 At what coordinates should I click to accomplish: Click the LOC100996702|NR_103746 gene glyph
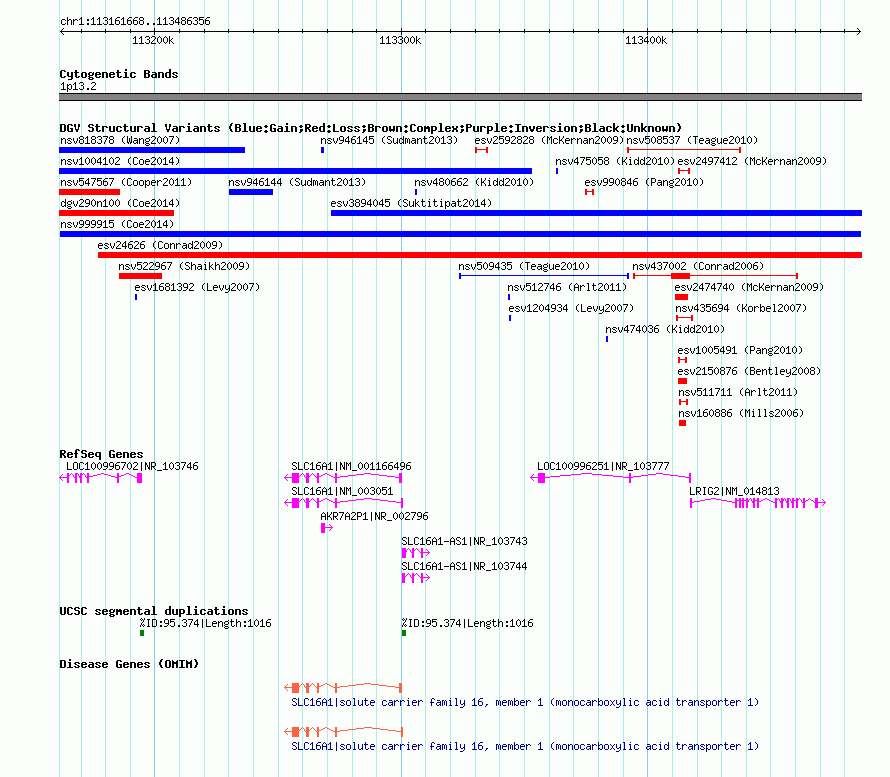[x=100, y=478]
